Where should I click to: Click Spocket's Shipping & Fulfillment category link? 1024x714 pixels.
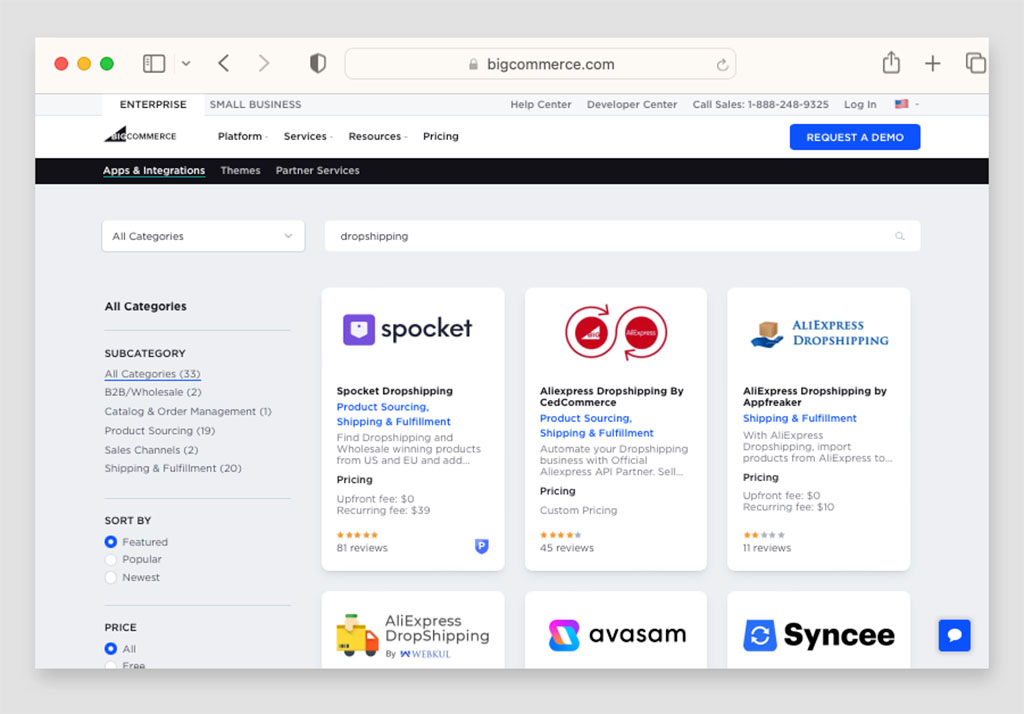tap(394, 422)
